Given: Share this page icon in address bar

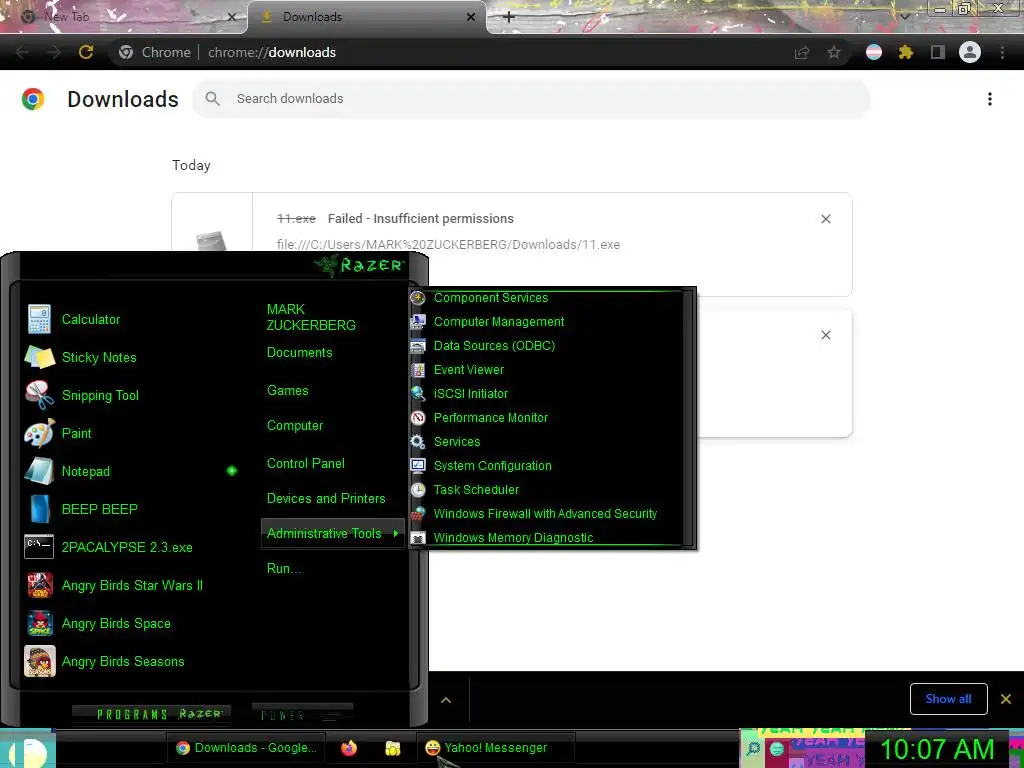Looking at the screenshot, I should click(x=802, y=52).
